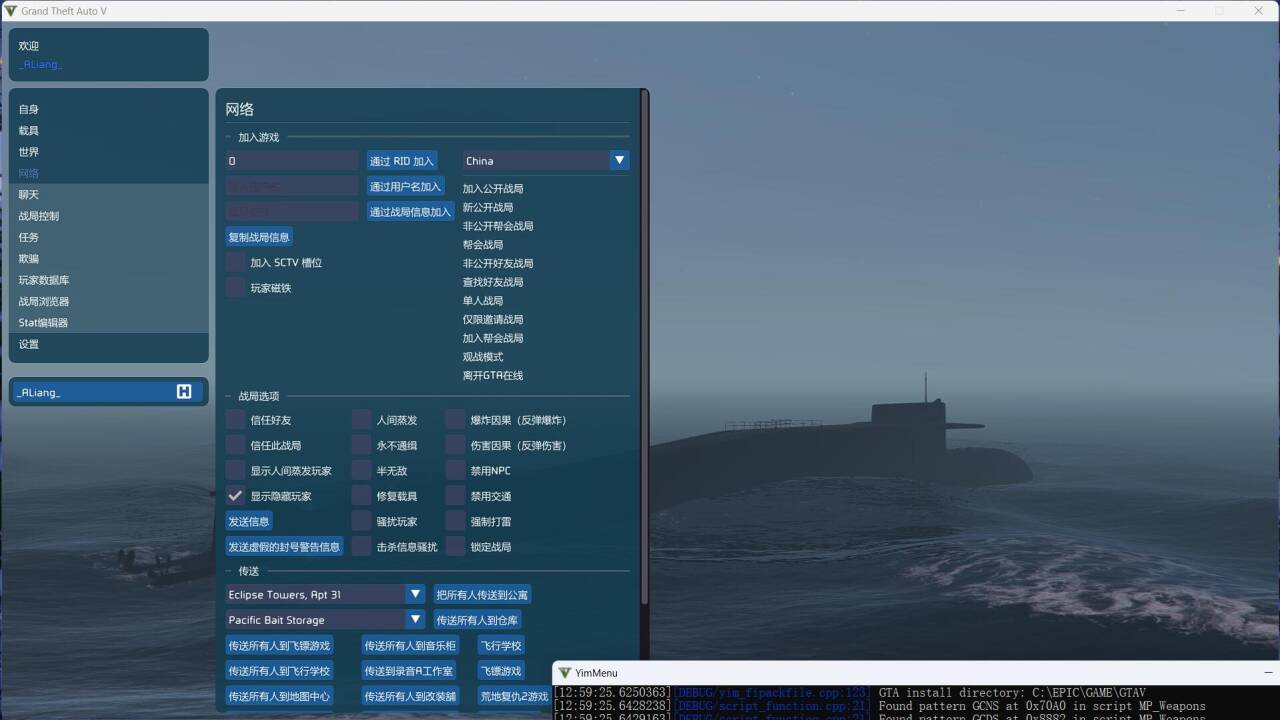Enable the 禁用NPC checkbox
Image resolution: width=1280 pixels, height=720 pixels.
[x=455, y=470]
